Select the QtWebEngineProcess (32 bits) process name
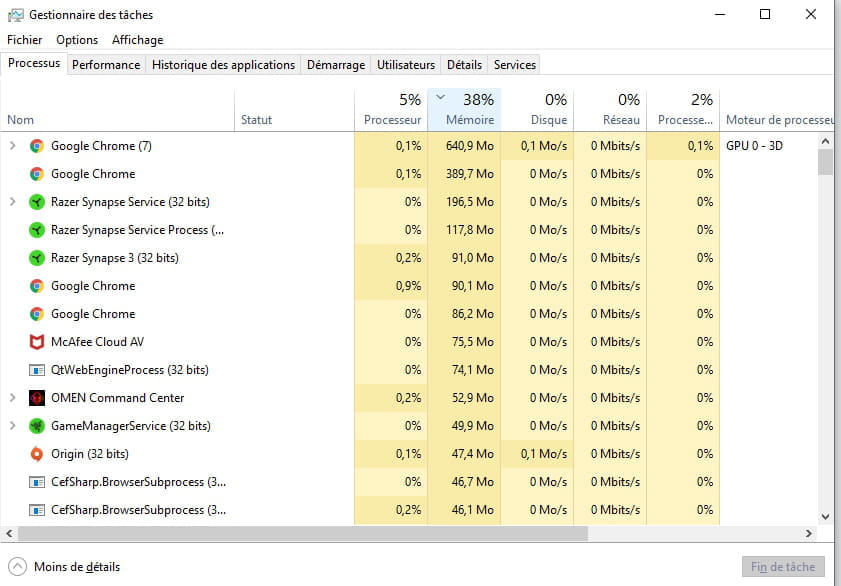This screenshot has width=841, height=586. point(129,370)
